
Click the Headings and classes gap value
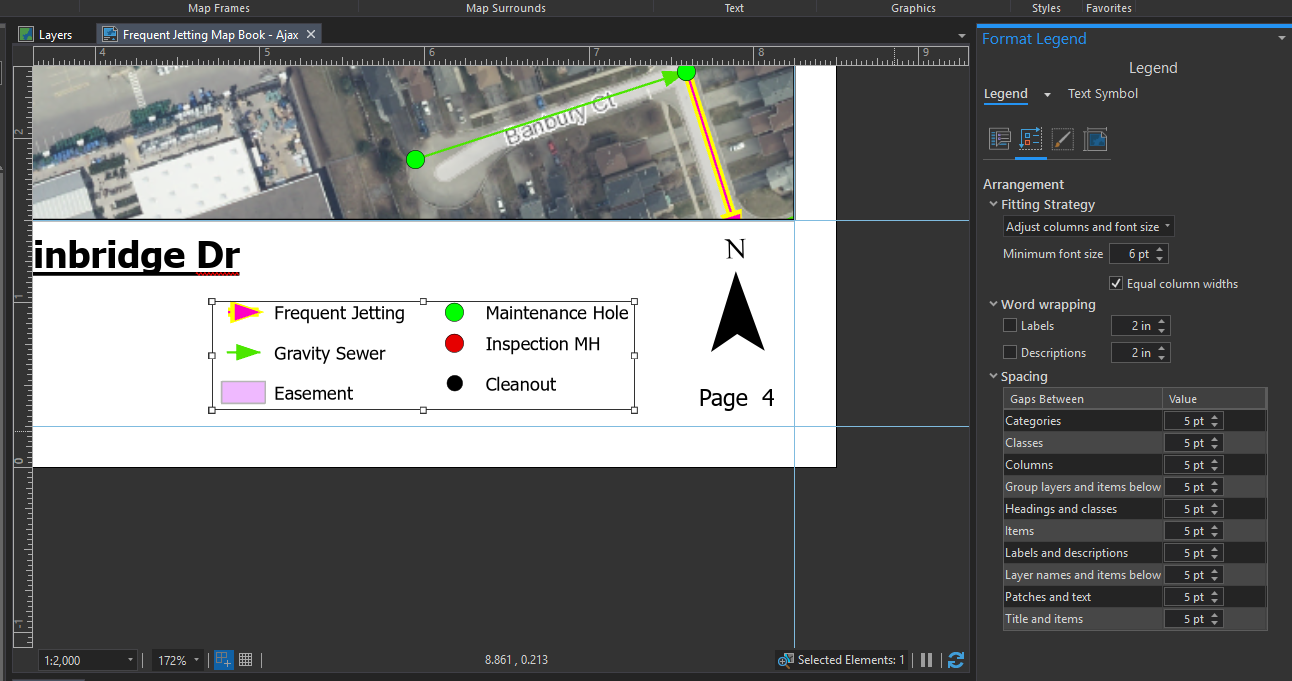click(1193, 509)
